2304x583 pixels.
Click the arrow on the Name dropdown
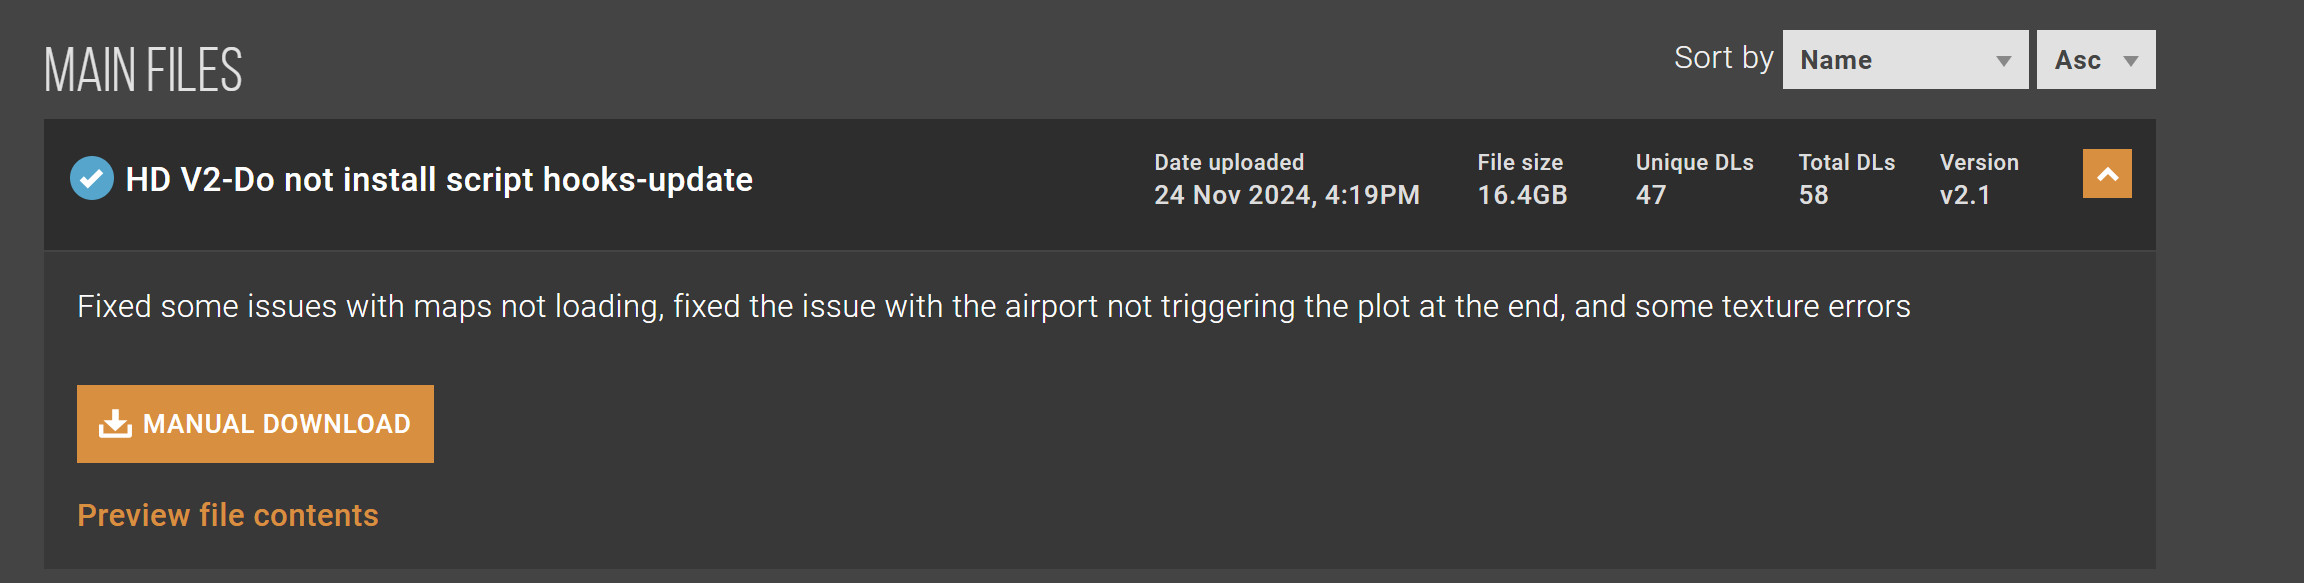pyautogui.click(x=2003, y=61)
